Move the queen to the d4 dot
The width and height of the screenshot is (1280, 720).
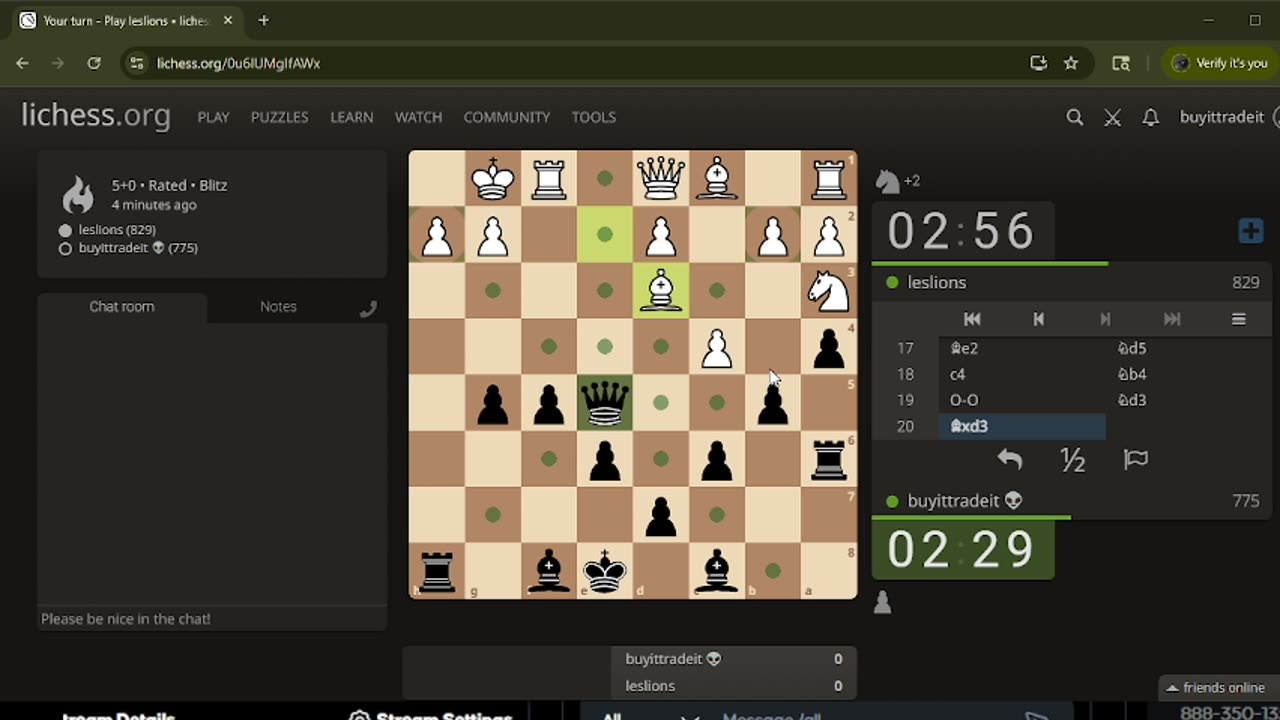[x=661, y=347]
